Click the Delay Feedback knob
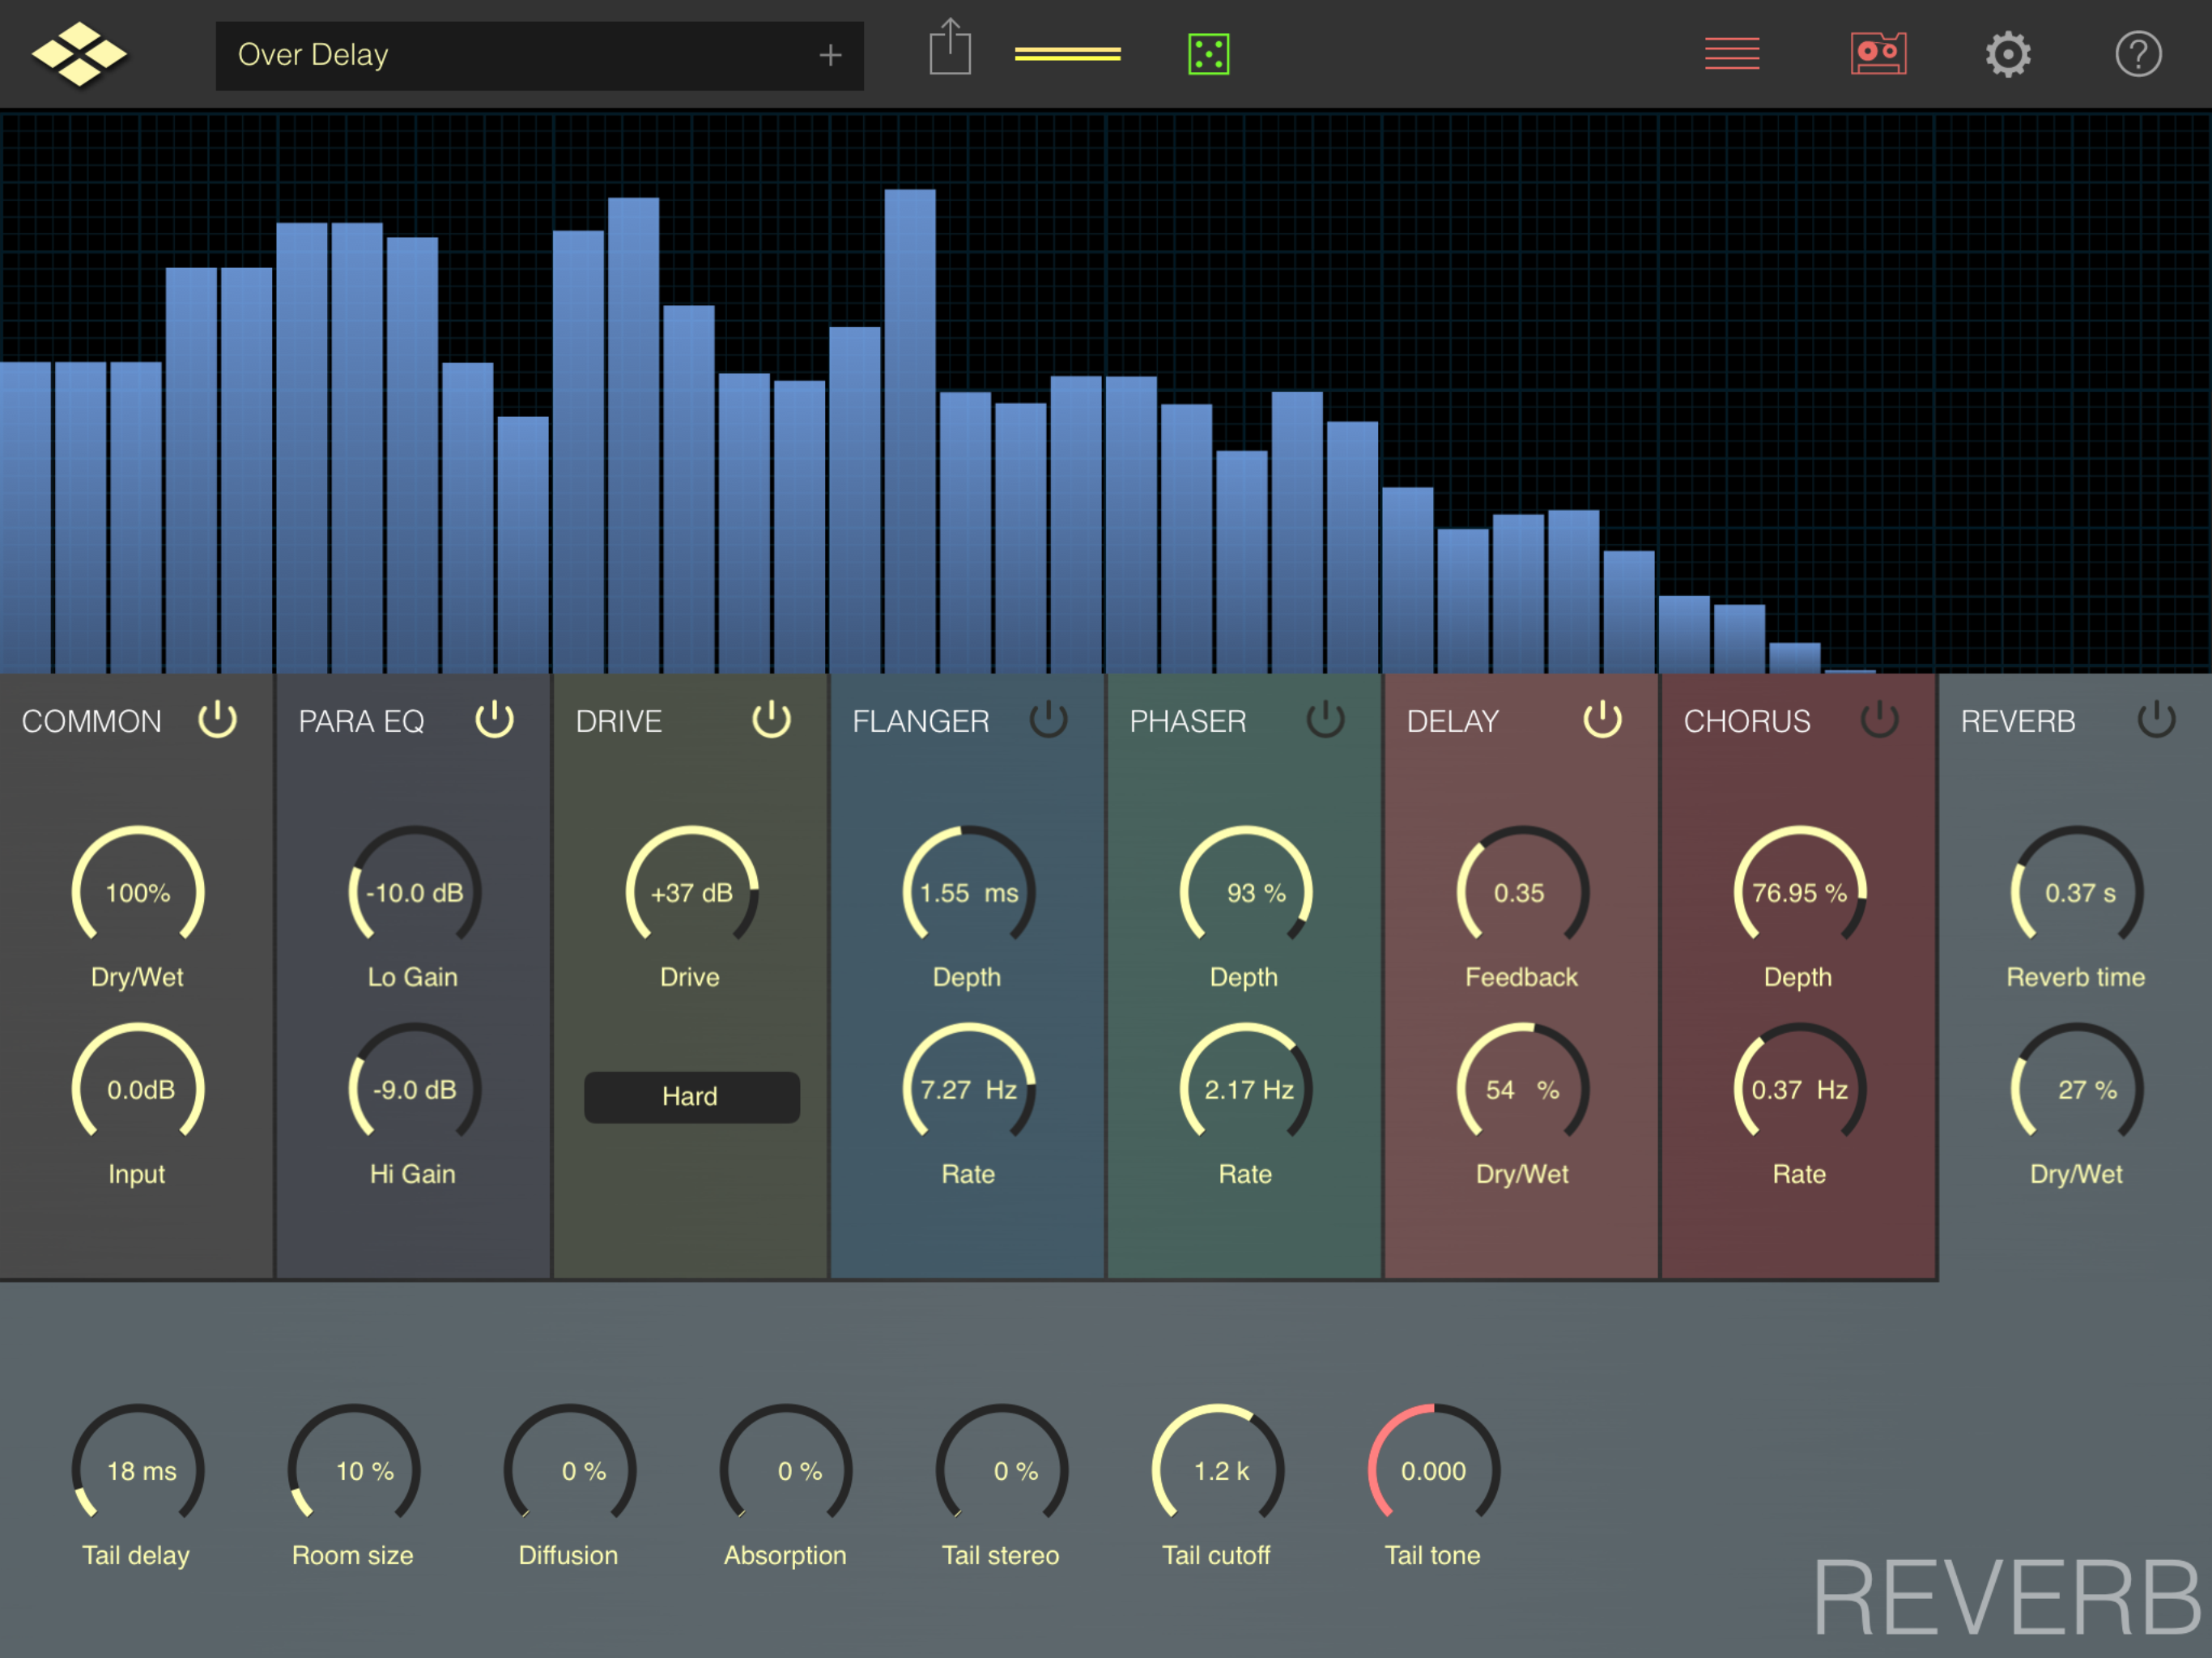Image resolution: width=2212 pixels, height=1658 pixels. click(x=1521, y=891)
